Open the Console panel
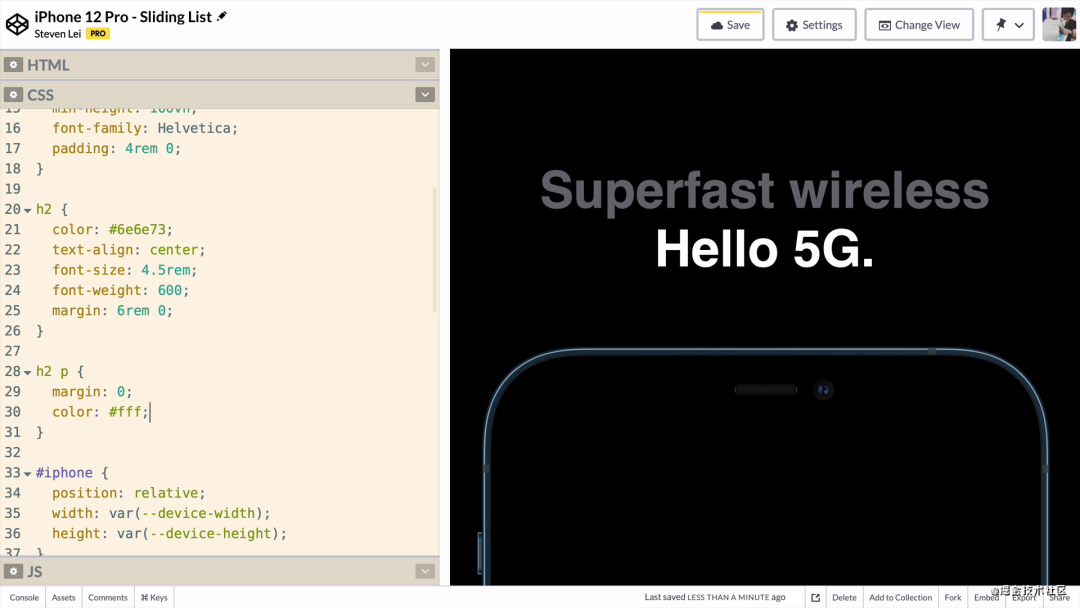Image resolution: width=1080 pixels, height=608 pixels. pos(24,598)
